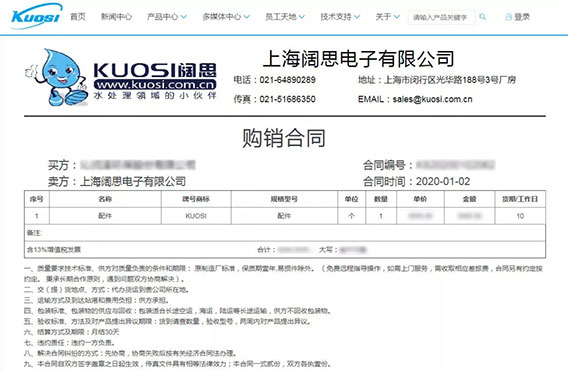The height and width of the screenshot is (371, 568).
Task: Expand 技术支持 dropdown chevron
Action: click(x=357, y=17)
